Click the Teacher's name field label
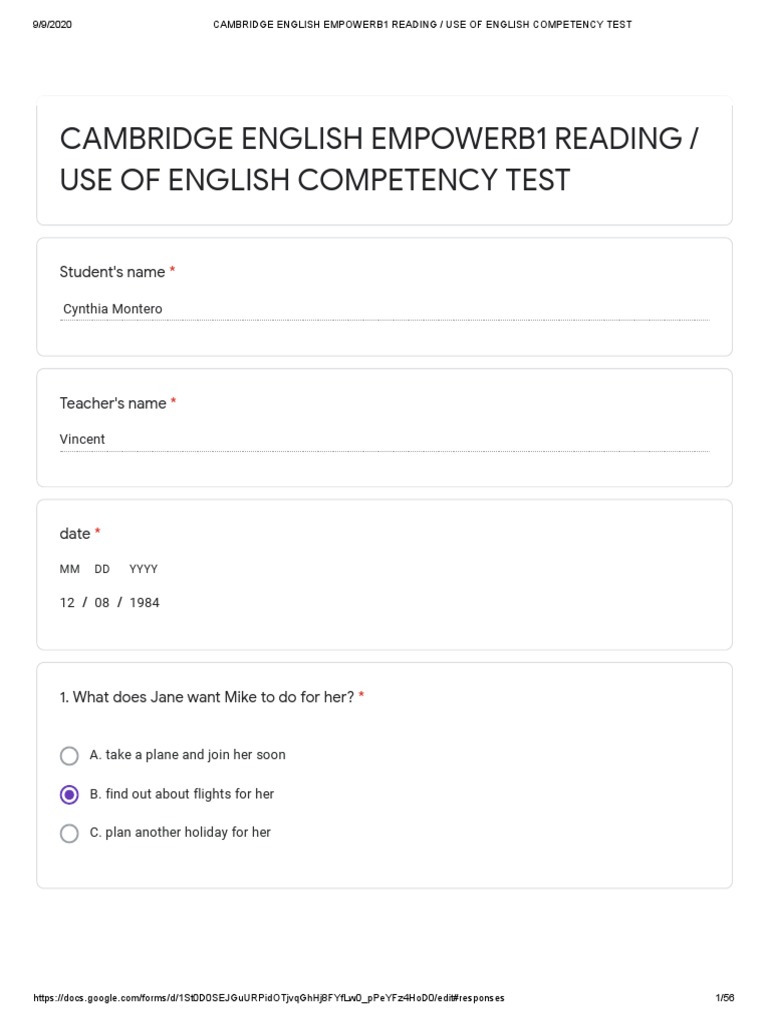The image size is (768, 1024). coord(113,403)
